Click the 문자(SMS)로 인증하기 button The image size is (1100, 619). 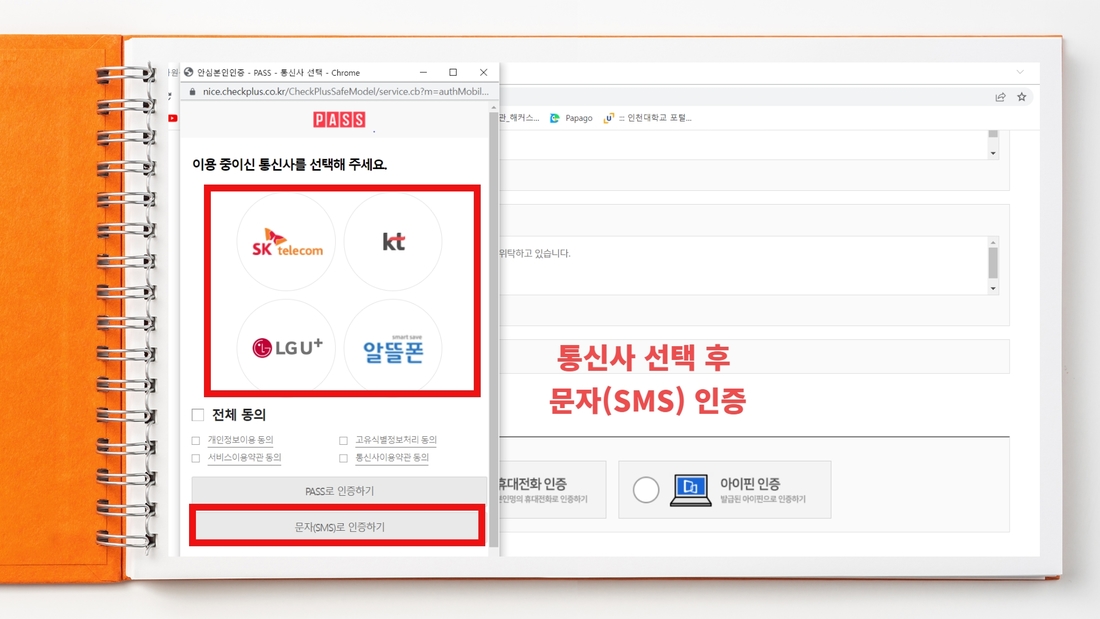coord(339,526)
